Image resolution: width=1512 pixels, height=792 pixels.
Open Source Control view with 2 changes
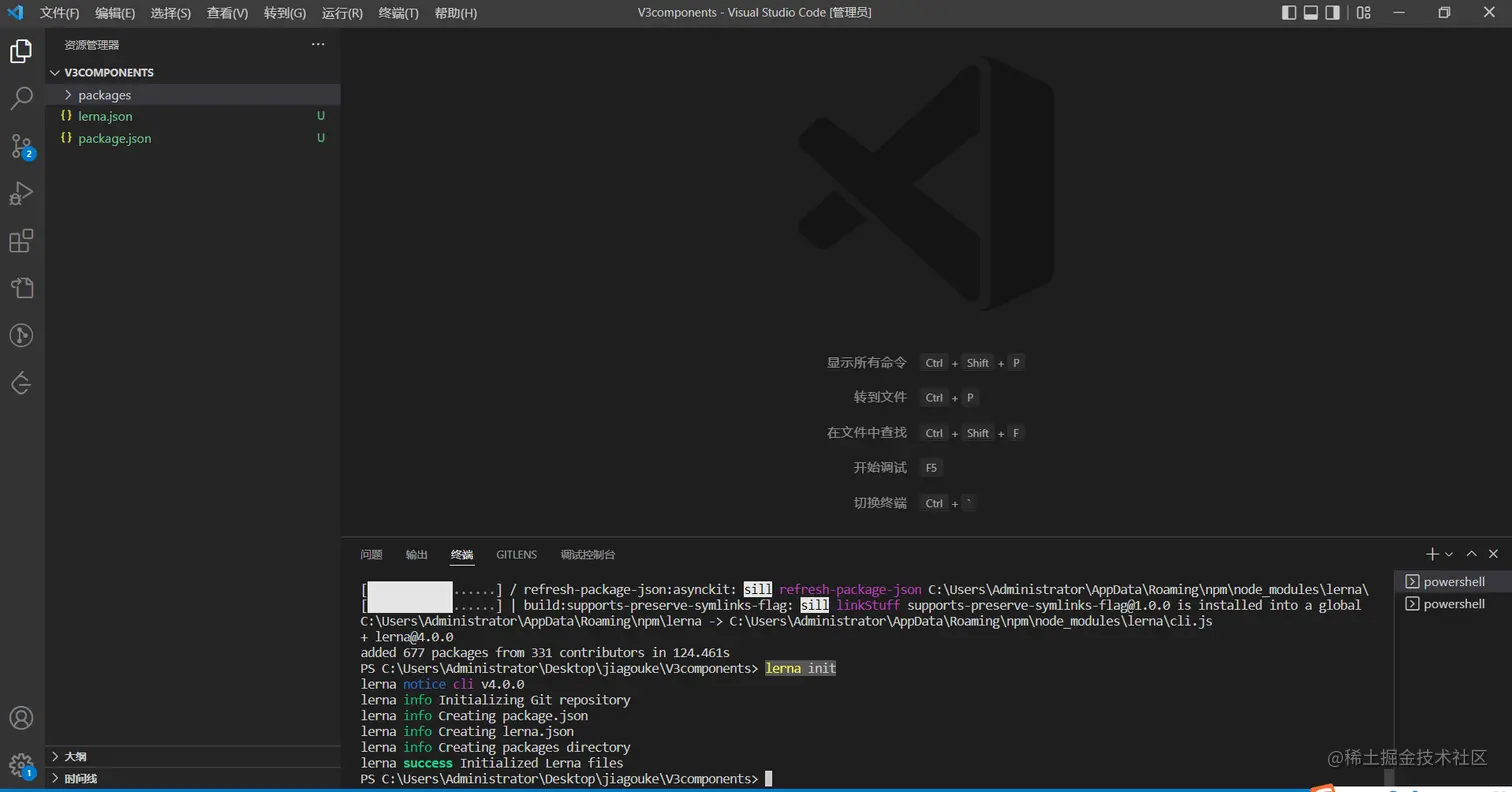coord(21,146)
